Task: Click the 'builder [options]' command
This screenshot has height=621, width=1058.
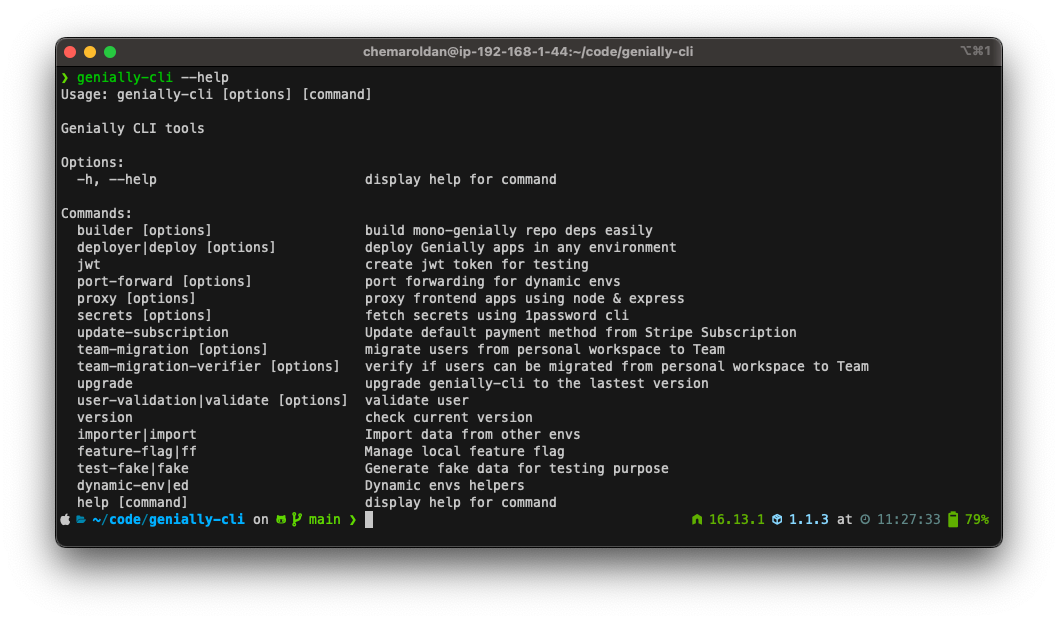Action: (x=144, y=230)
